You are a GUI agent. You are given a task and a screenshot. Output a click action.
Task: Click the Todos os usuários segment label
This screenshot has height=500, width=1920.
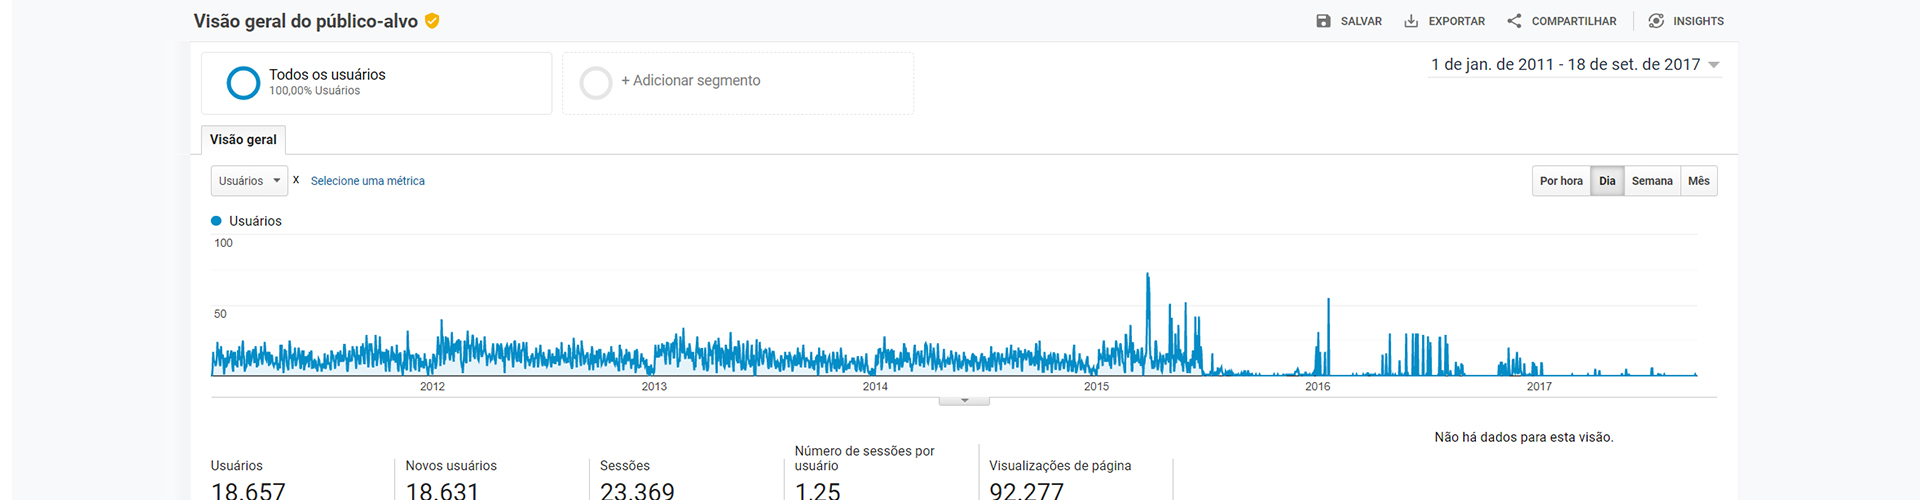tap(327, 75)
